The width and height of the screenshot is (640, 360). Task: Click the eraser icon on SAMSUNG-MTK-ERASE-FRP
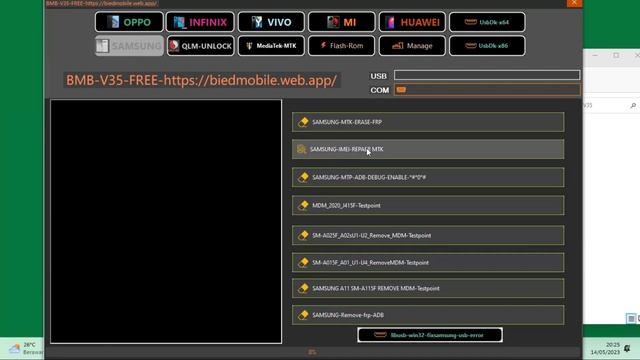pyautogui.click(x=303, y=122)
